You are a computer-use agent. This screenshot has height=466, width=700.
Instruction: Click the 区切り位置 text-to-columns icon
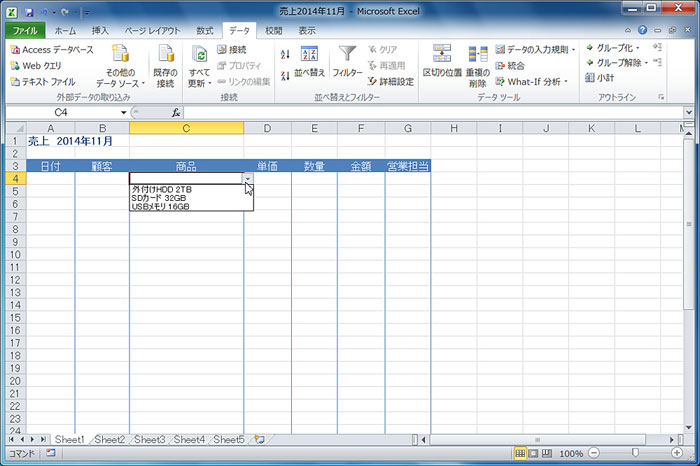(x=442, y=56)
